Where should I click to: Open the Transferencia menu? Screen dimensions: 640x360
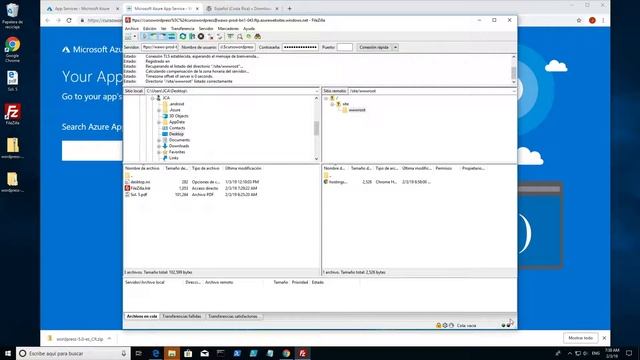click(182, 29)
